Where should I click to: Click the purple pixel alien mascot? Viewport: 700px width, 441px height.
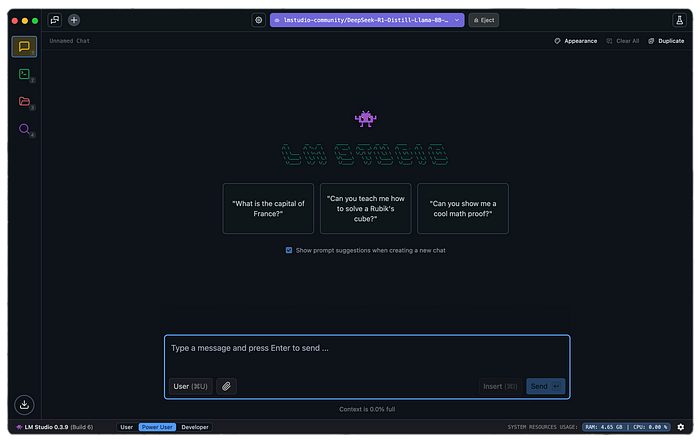pyautogui.click(x=366, y=119)
